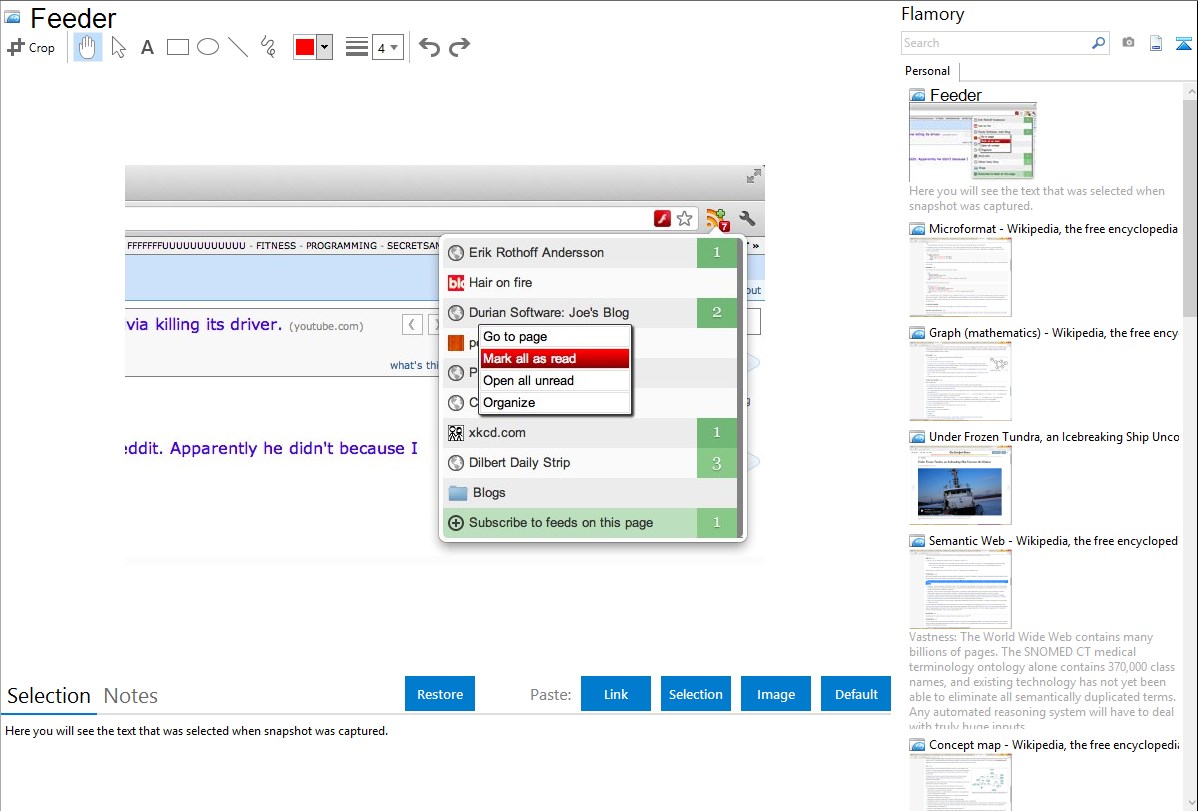1198x811 pixels.
Task: Click the search magnifier icon
Action: [x=1099, y=43]
